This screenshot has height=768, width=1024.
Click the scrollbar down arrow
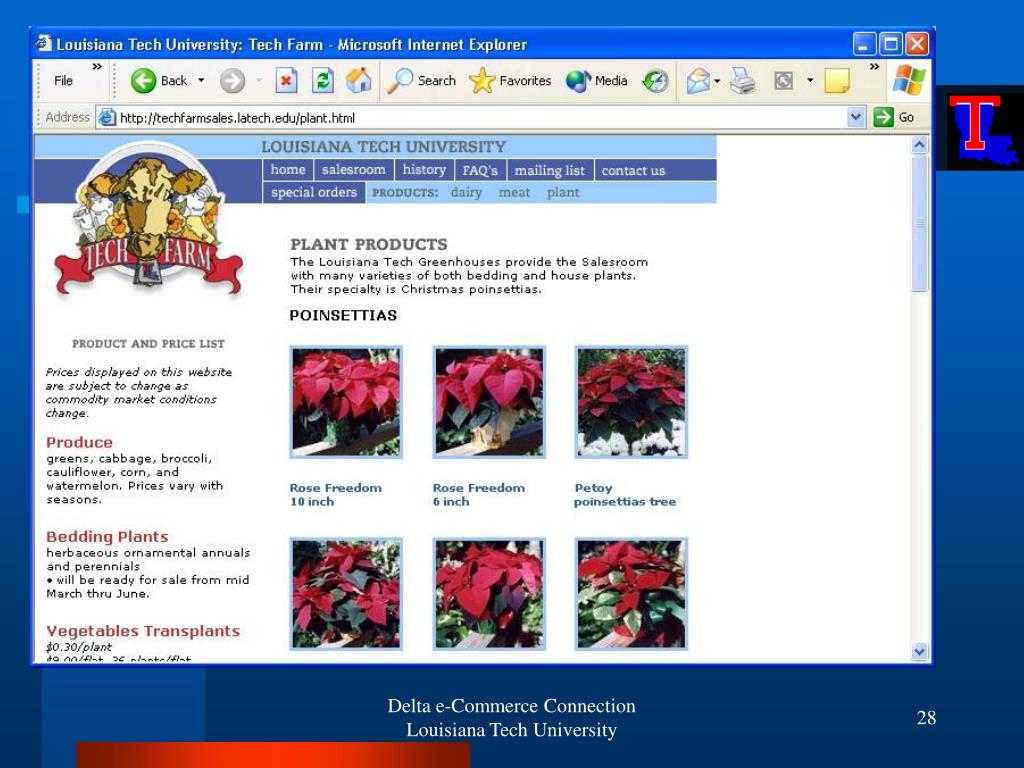[x=920, y=651]
